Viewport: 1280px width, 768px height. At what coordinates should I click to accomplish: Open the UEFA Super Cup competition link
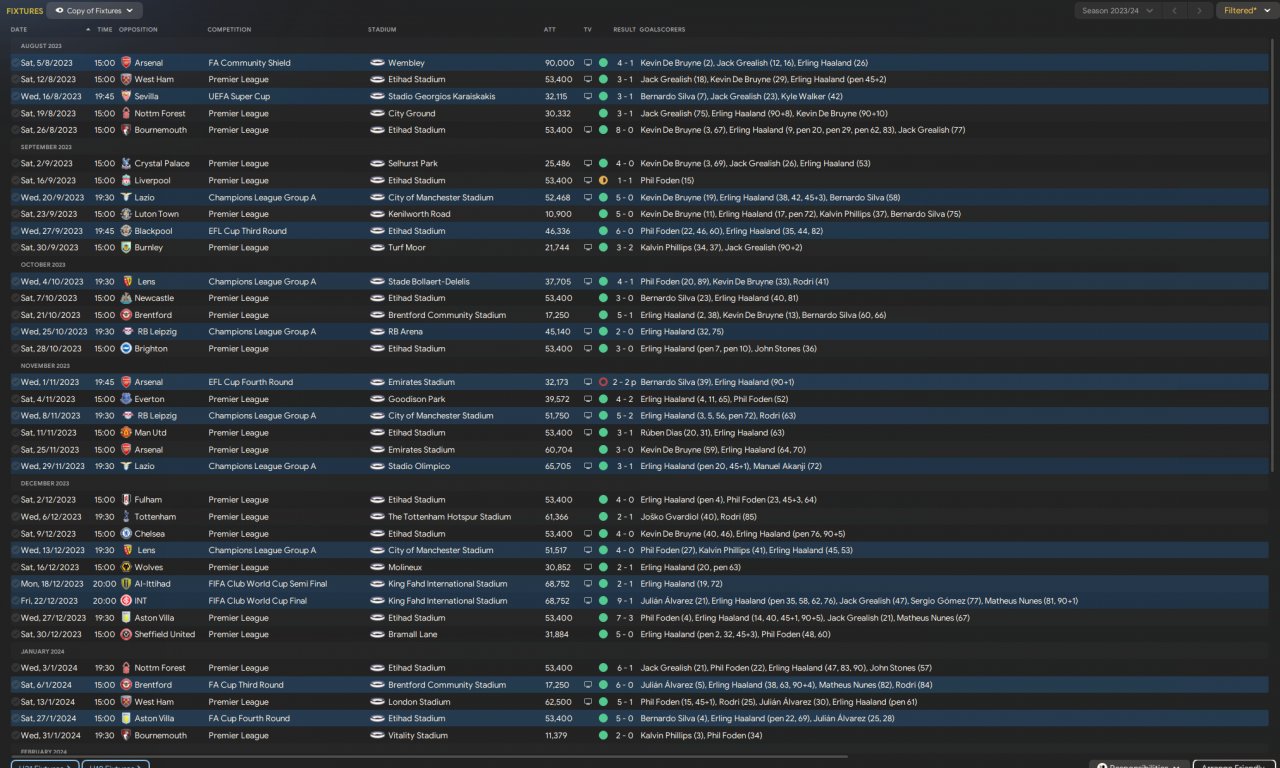tap(239, 97)
